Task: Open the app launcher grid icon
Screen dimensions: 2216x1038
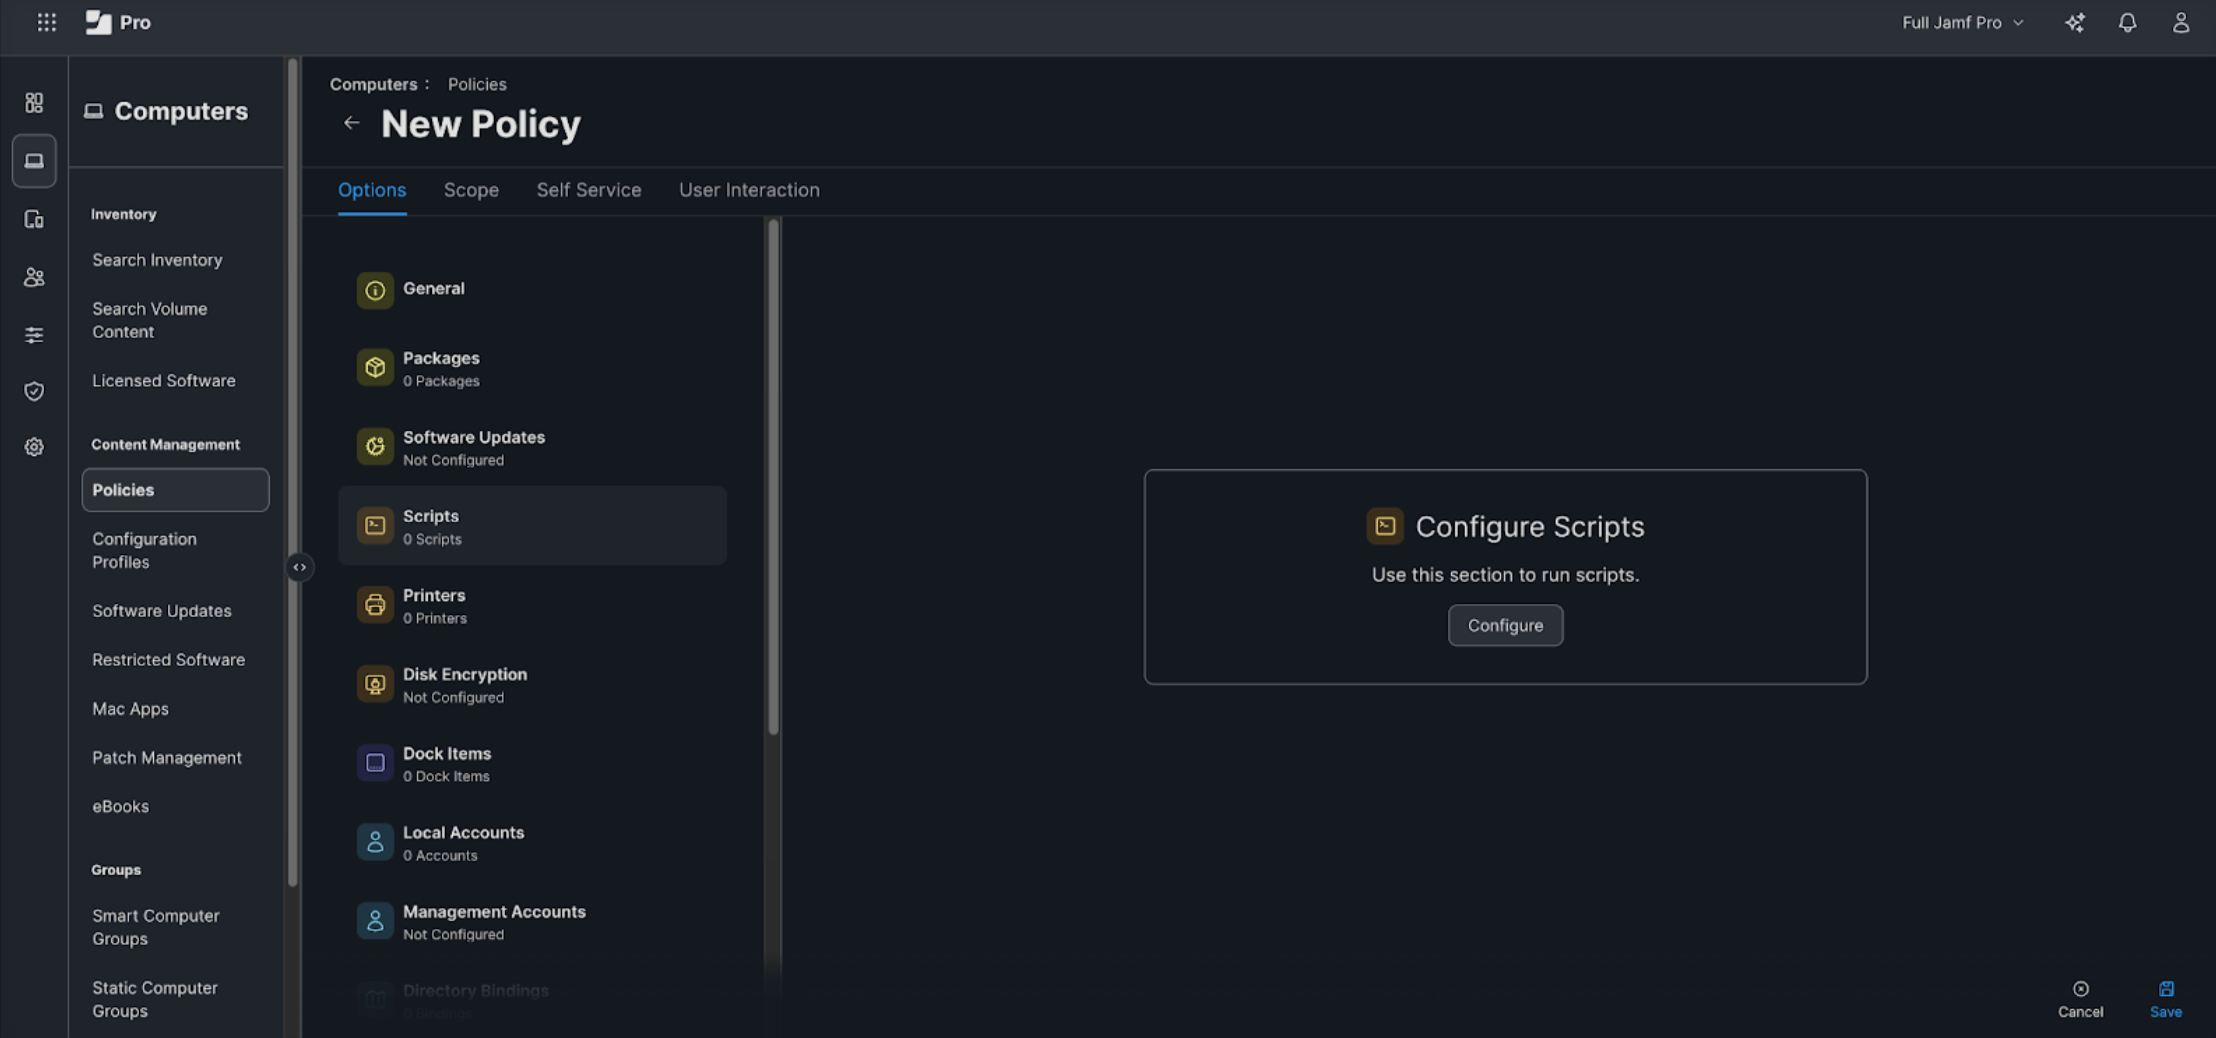Action: [46, 22]
